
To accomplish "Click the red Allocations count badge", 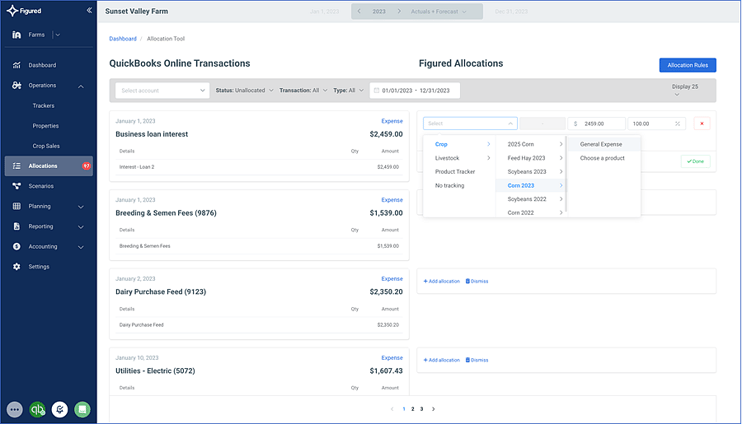I will pyautogui.click(x=86, y=166).
